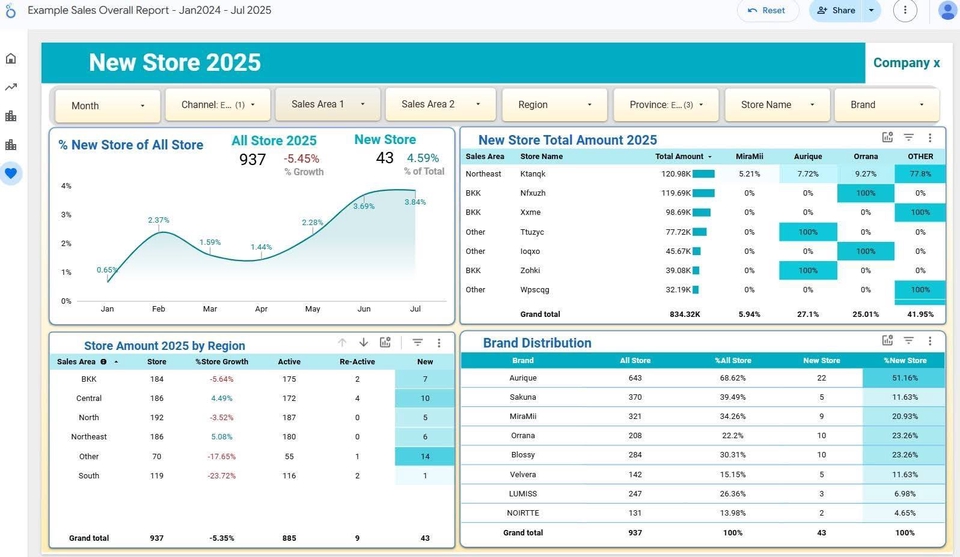The image size is (960, 557).
Task: Click filter icon in Store Amount by Region
Action: tap(418, 343)
